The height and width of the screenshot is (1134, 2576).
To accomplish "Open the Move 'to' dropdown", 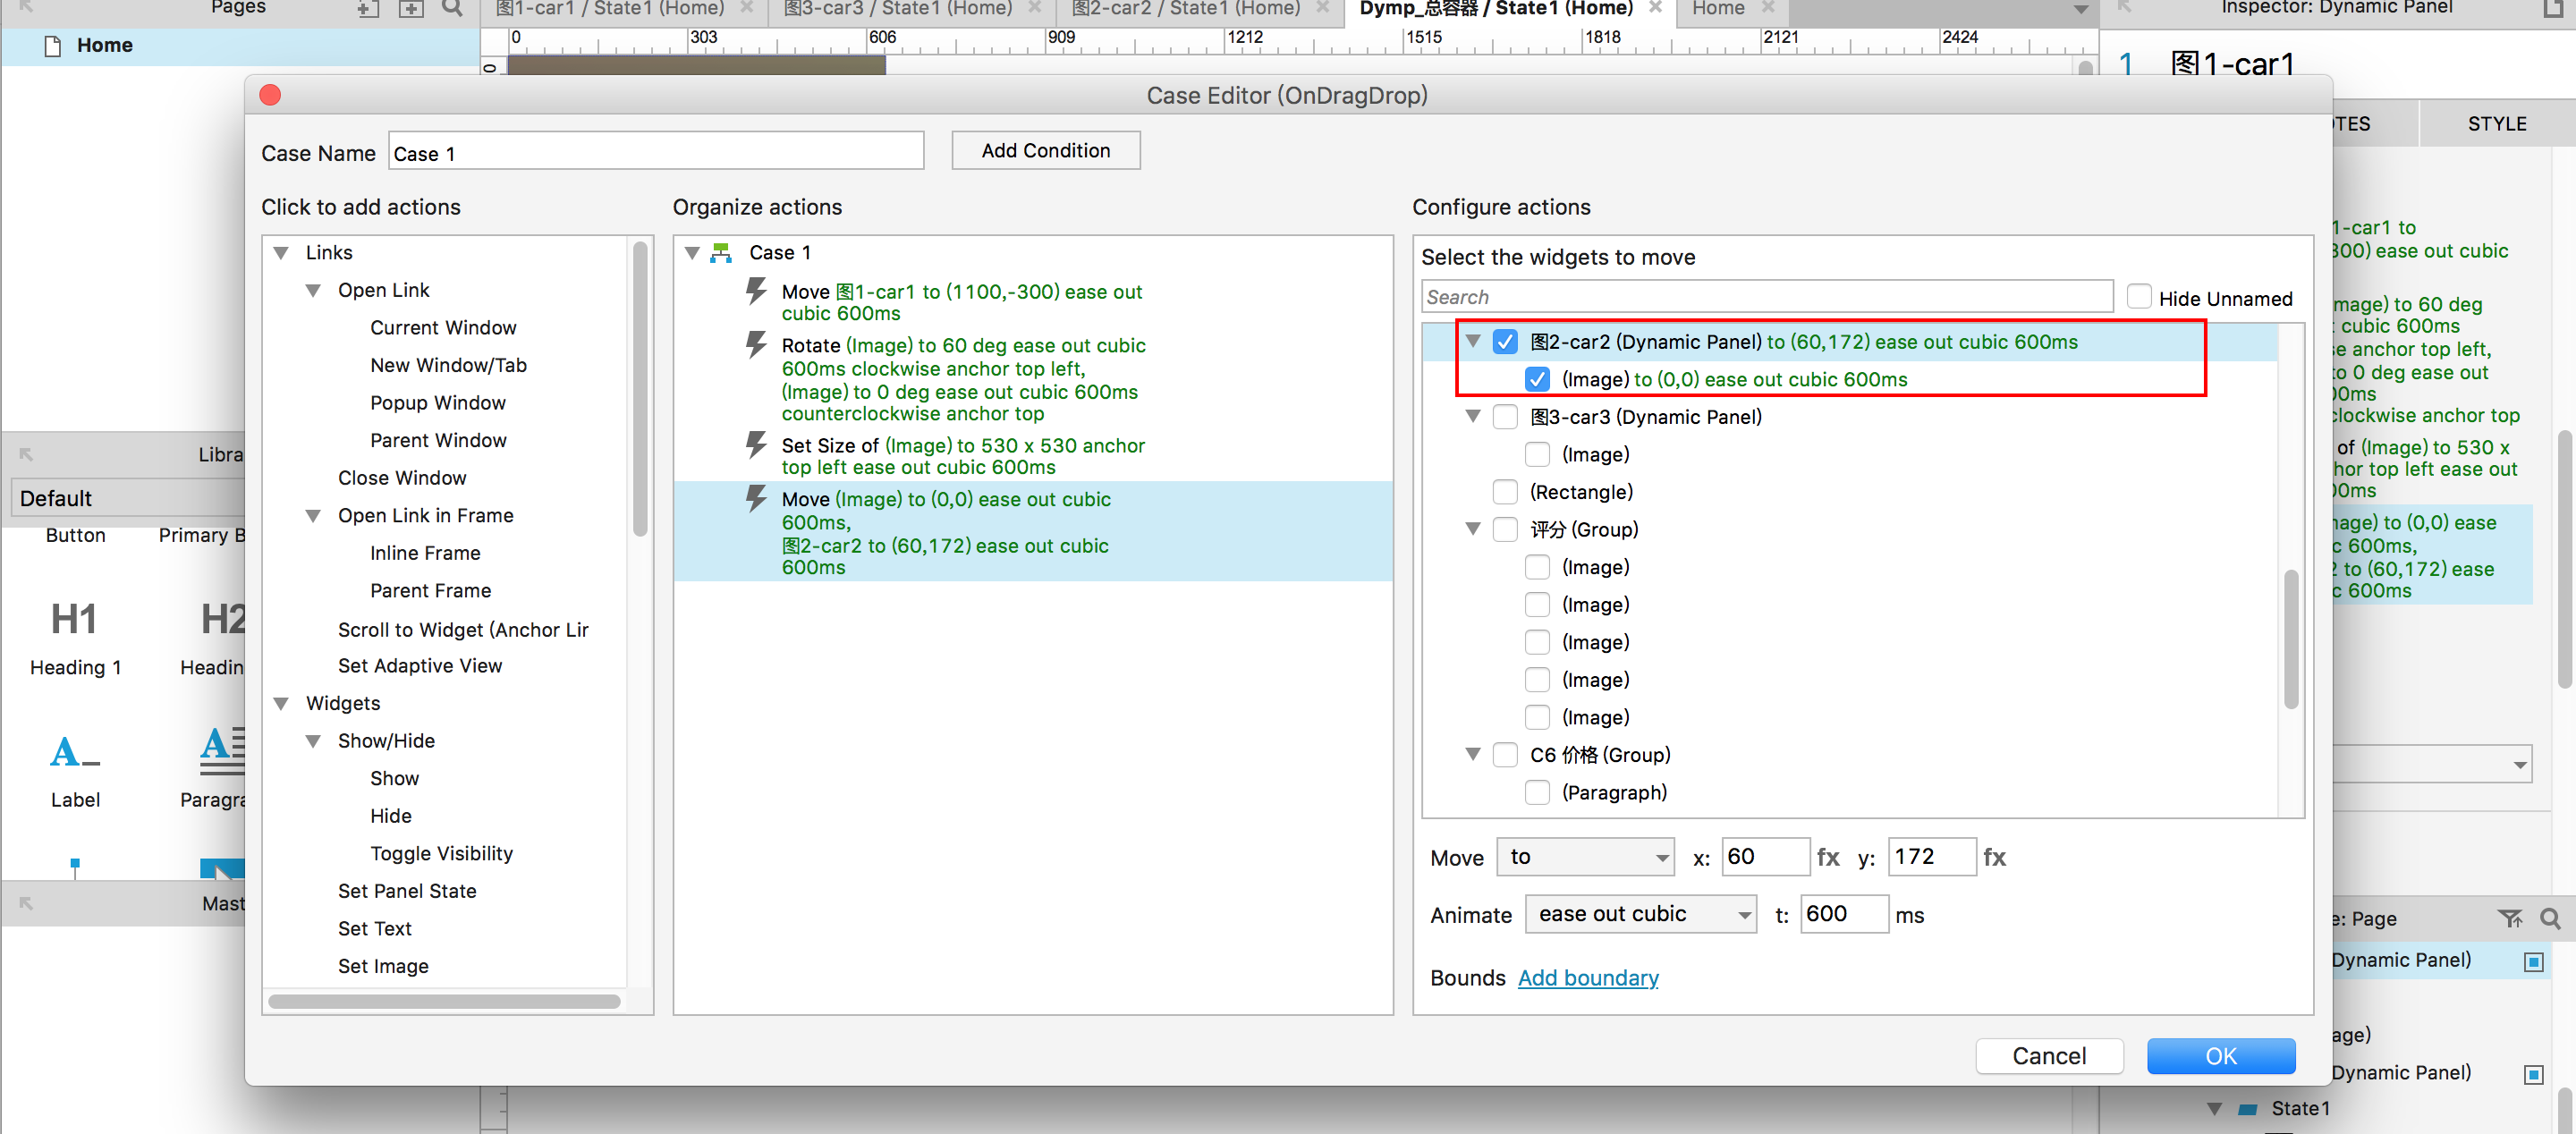I will (1585, 857).
